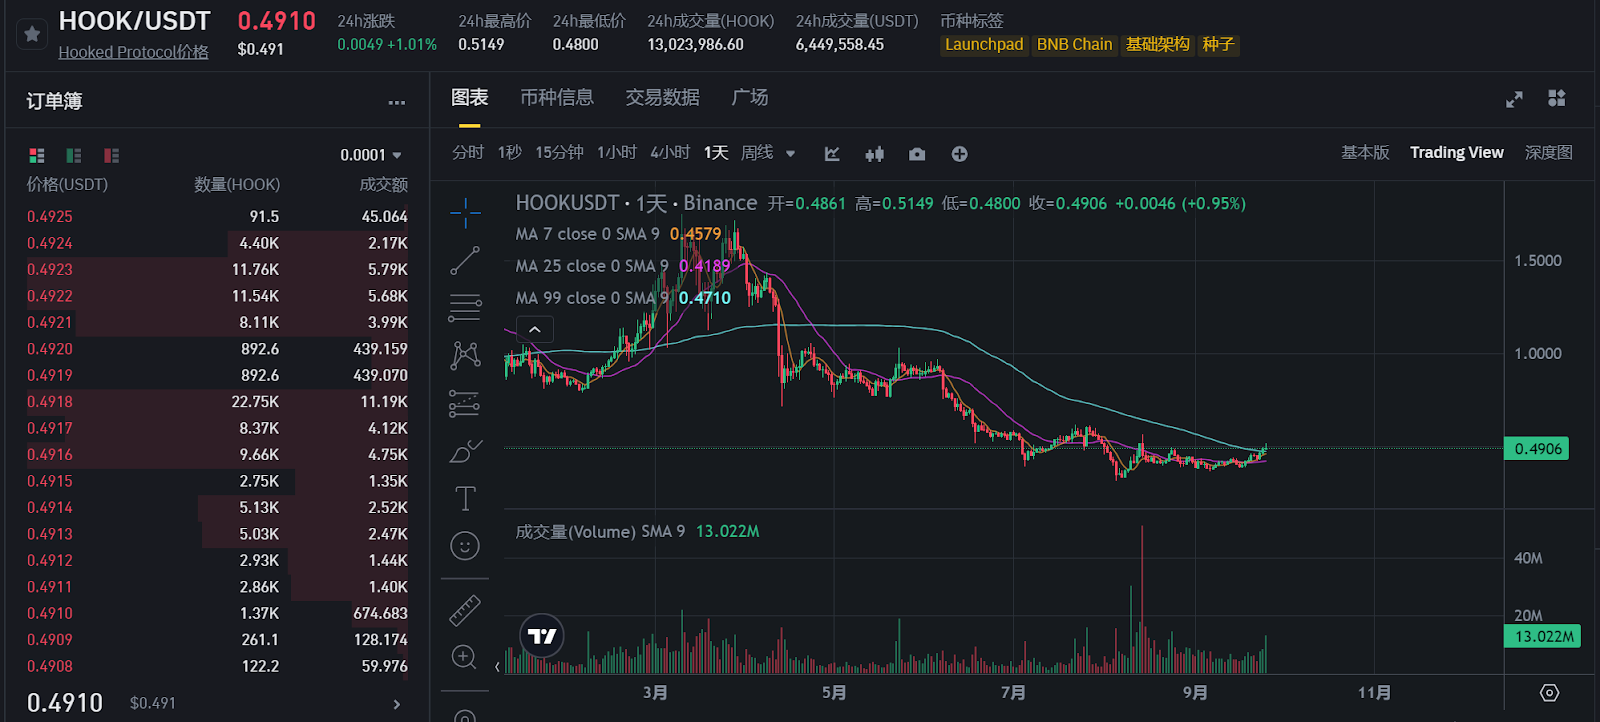Open the arrow next to last price 0.4910
The height and width of the screenshot is (722, 1600).
coord(397,704)
